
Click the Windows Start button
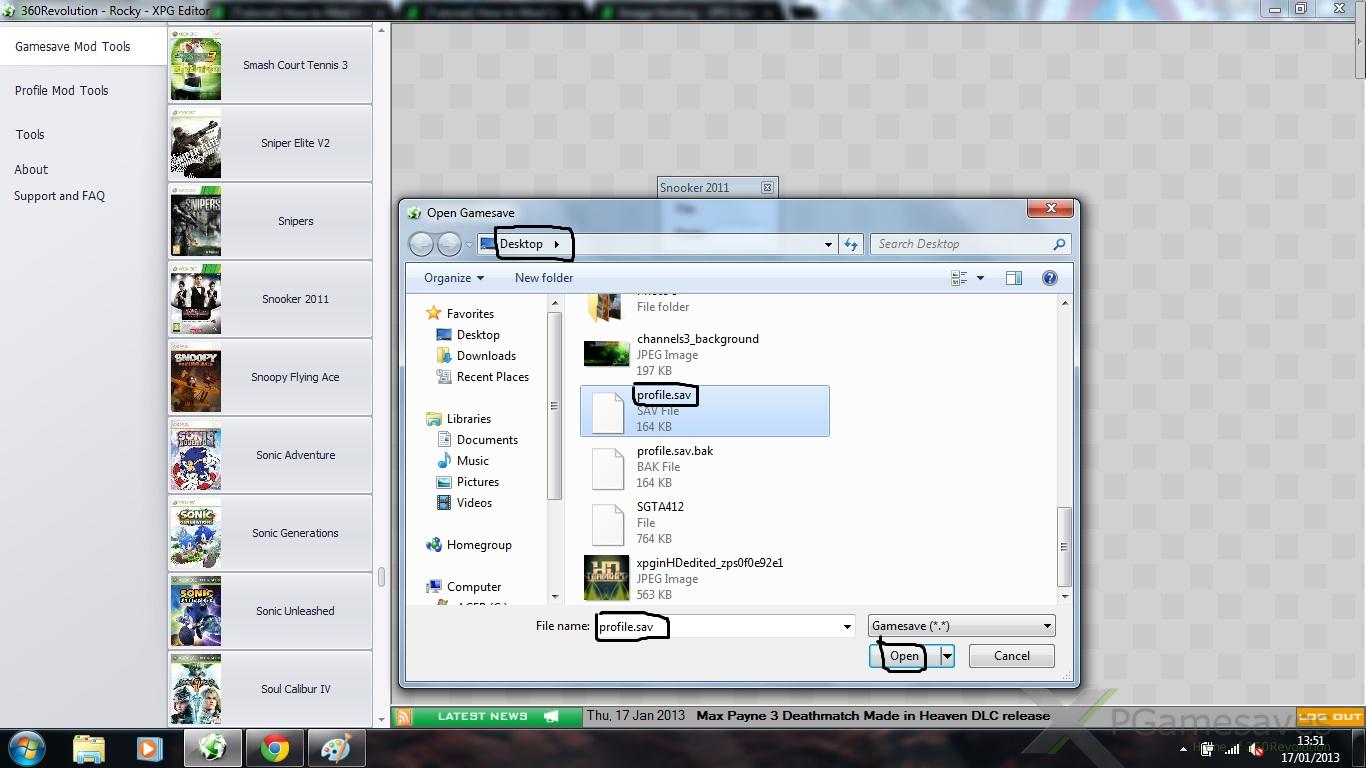(x=27, y=748)
